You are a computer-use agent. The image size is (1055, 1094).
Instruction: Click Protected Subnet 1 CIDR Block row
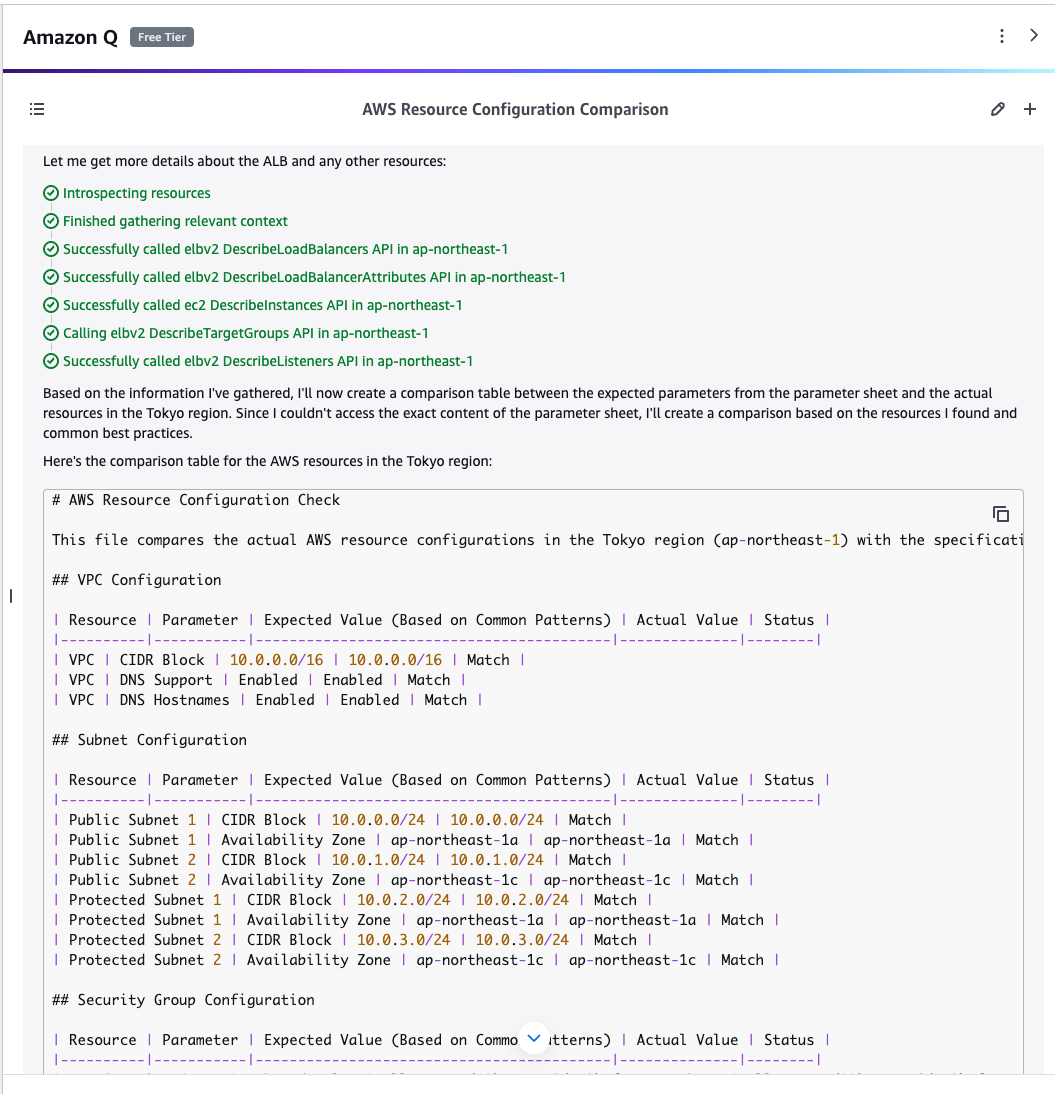tap(352, 900)
